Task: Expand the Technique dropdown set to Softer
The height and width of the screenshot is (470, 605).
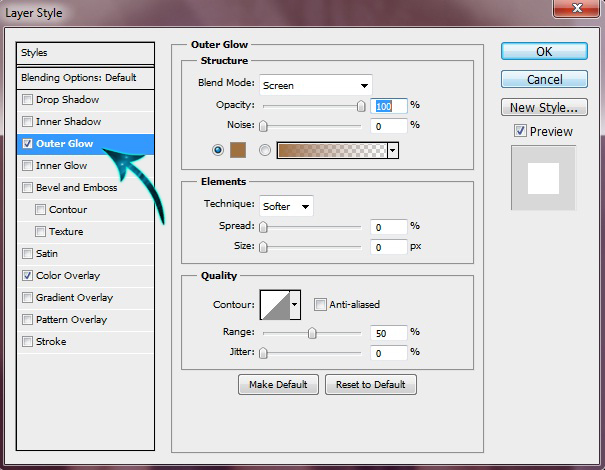Action: tap(286, 206)
